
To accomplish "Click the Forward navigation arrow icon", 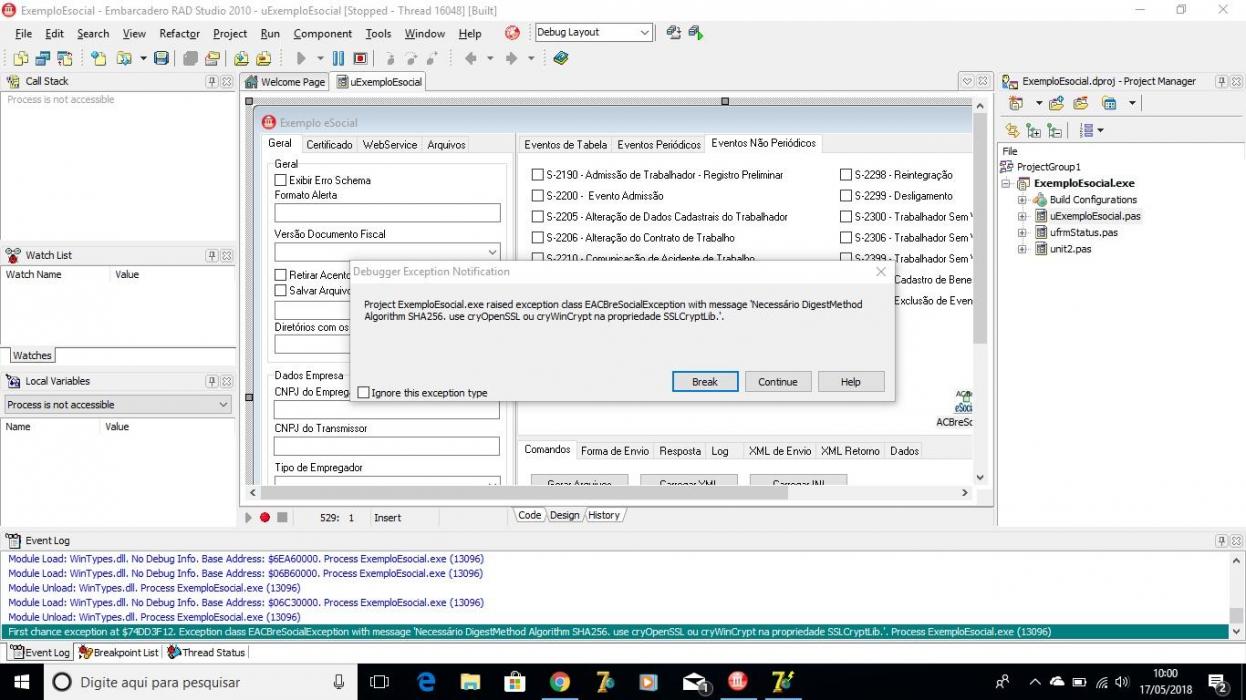I will coord(512,59).
